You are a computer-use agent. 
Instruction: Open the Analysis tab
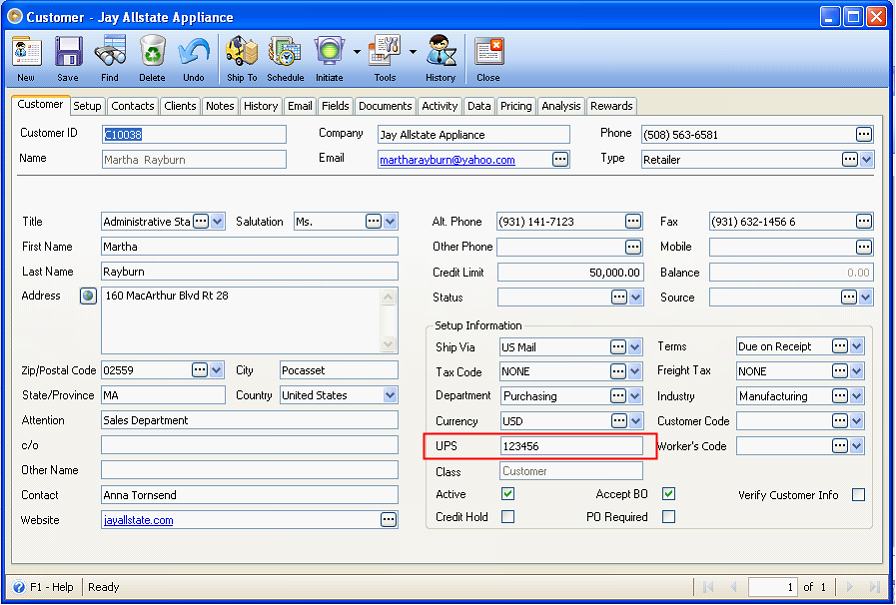[561, 106]
